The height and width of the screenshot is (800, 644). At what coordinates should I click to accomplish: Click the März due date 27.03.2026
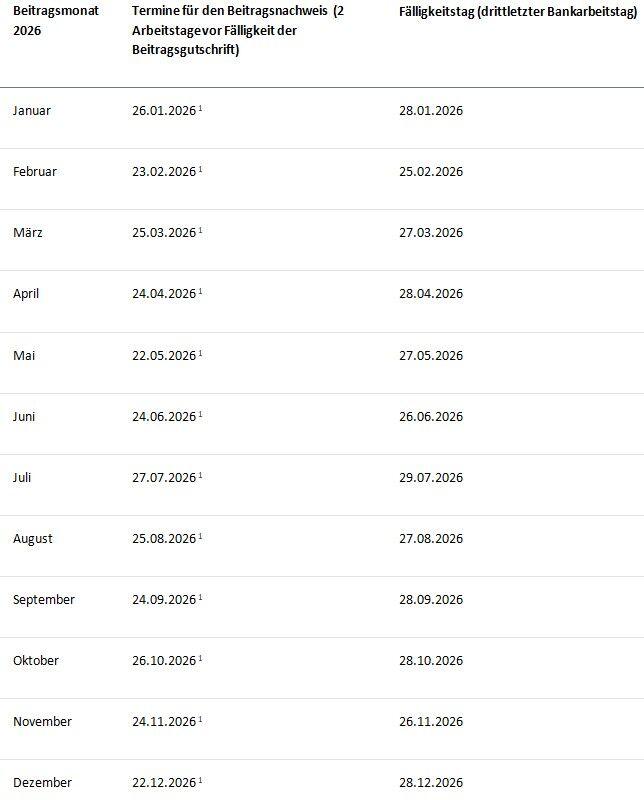click(x=431, y=233)
